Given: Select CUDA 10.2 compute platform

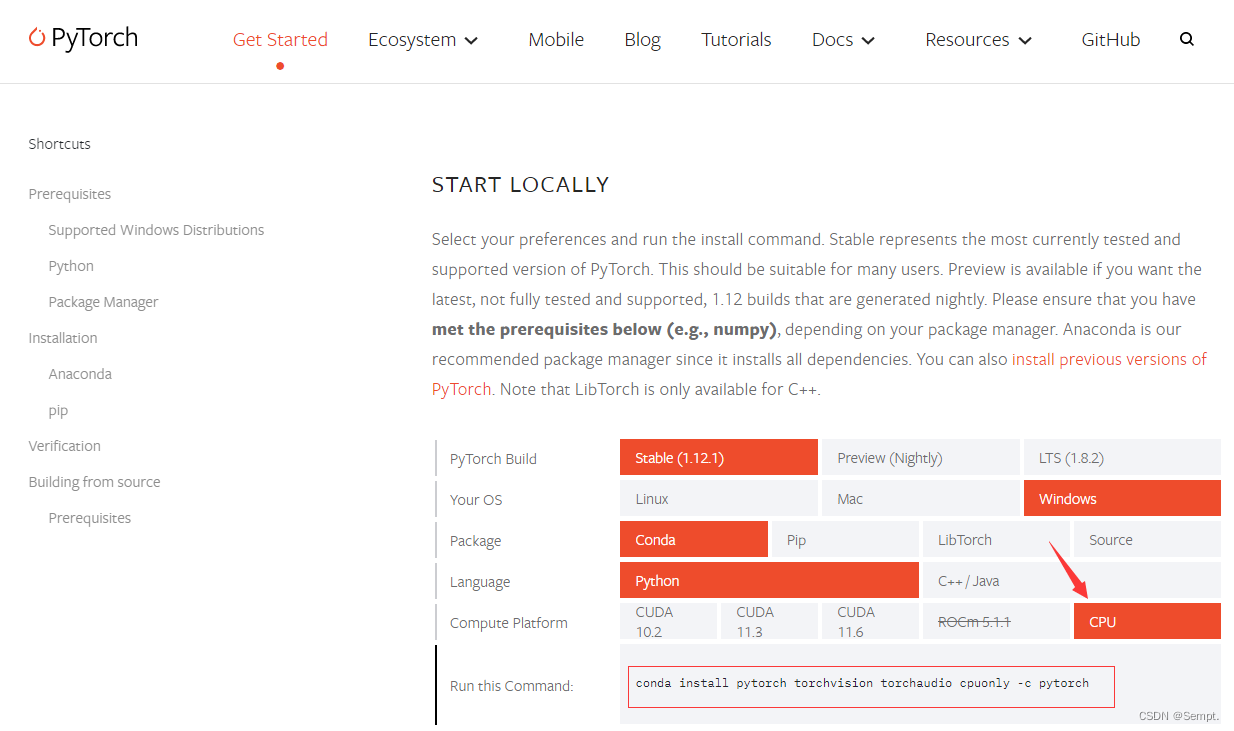Looking at the screenshot, I should tap(668, 621).
